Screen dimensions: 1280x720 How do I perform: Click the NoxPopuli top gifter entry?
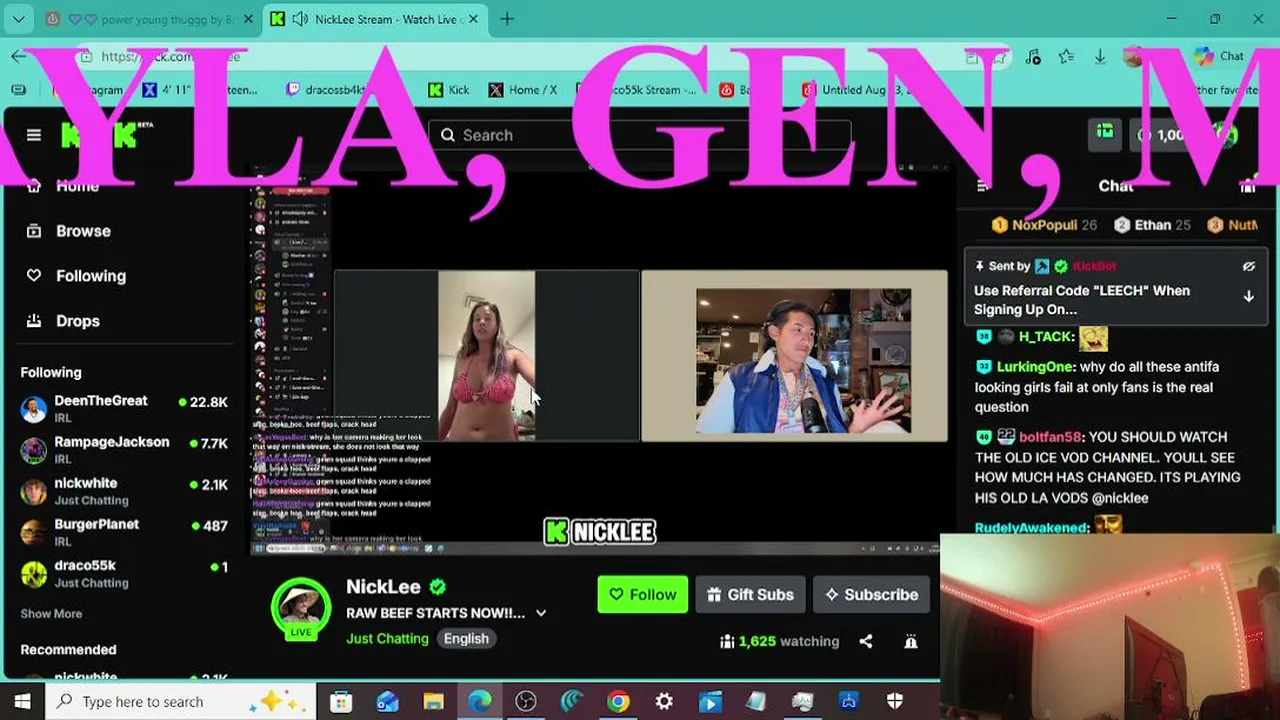[1044, 225]
